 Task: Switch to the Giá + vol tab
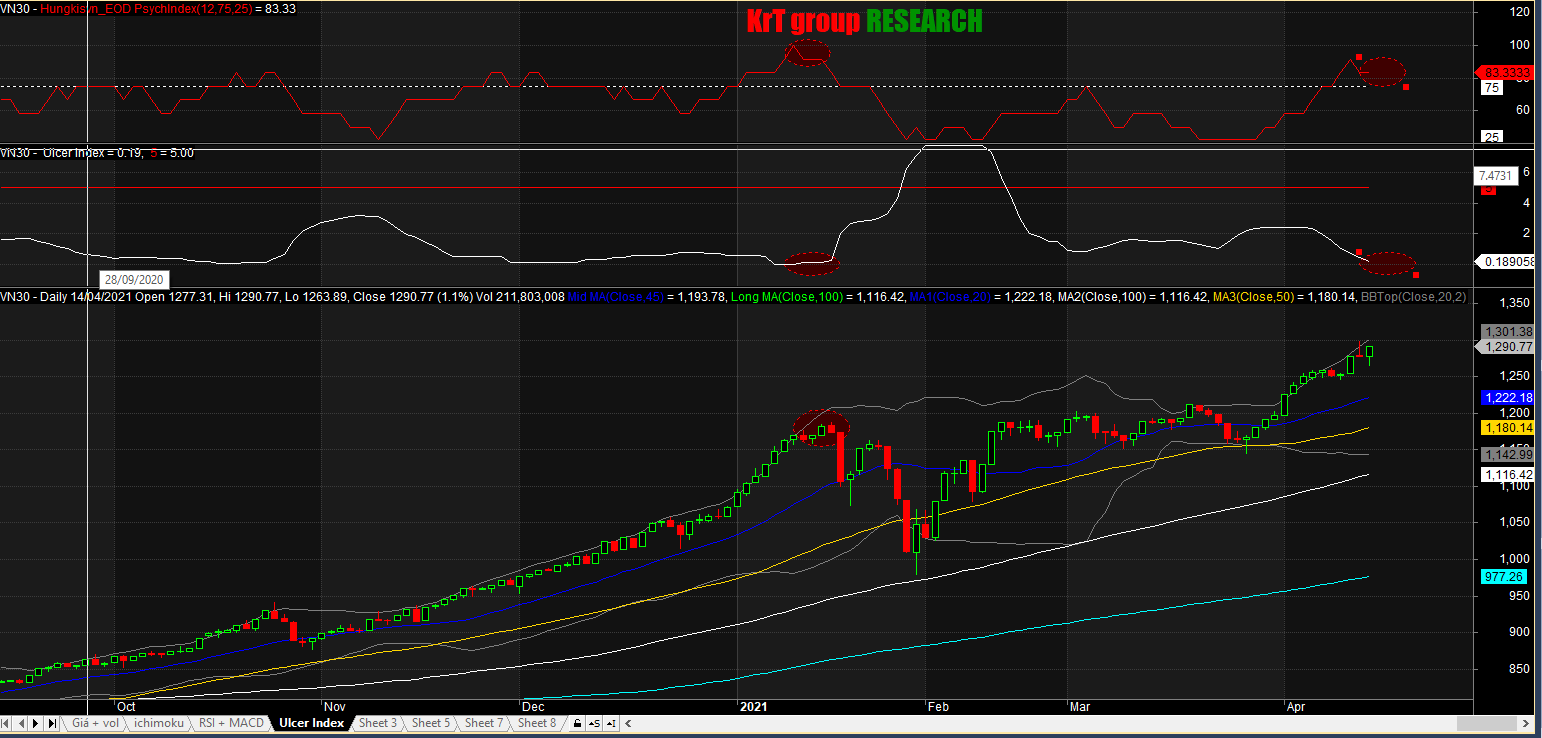[95, 723]
